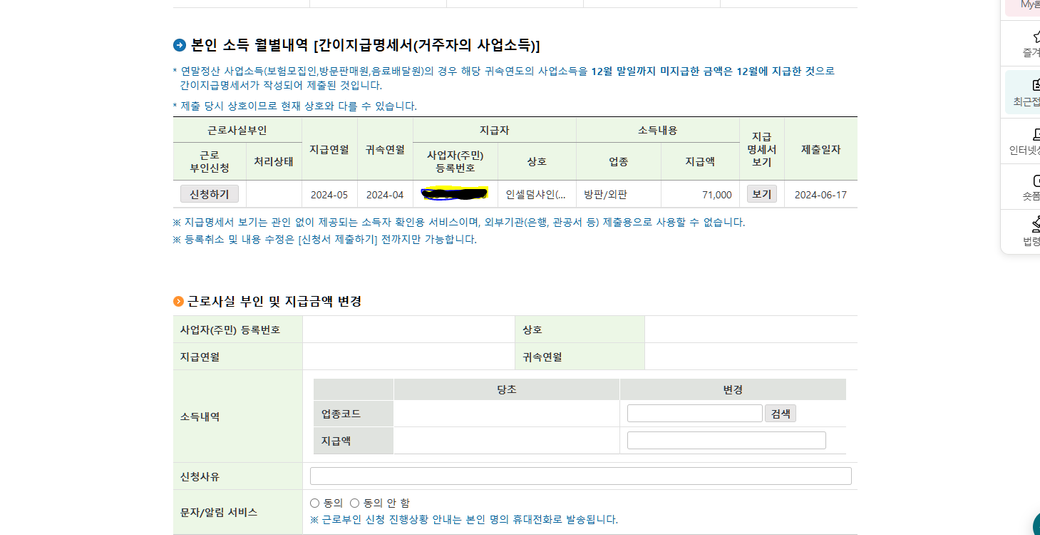The width and height of the screenshot is (1040, 535).
Task: Click 검색 button next to 업종코드 field
Action: [780, 413]
